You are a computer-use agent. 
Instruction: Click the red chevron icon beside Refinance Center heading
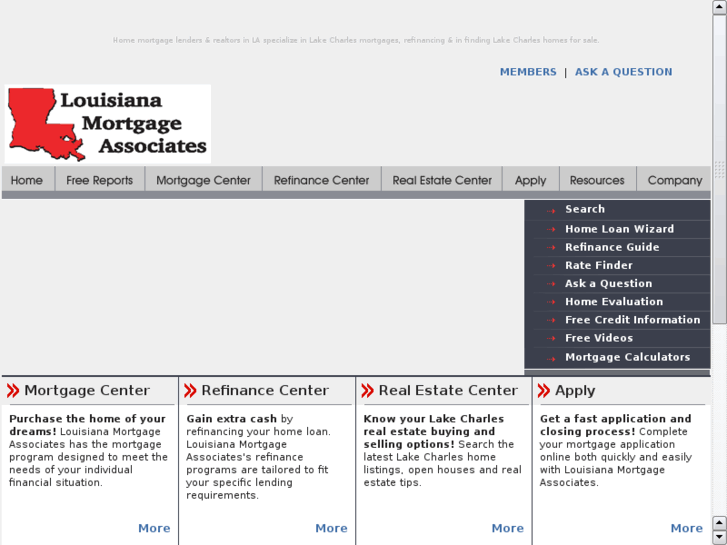[190, 391]
